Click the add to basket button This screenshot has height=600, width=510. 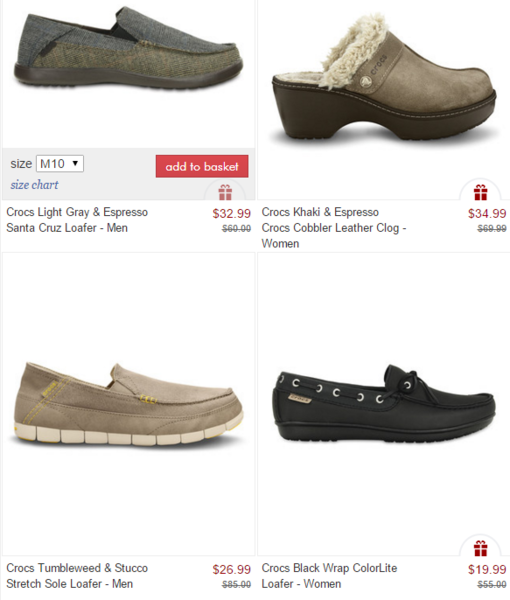click(x=202, y=166)
